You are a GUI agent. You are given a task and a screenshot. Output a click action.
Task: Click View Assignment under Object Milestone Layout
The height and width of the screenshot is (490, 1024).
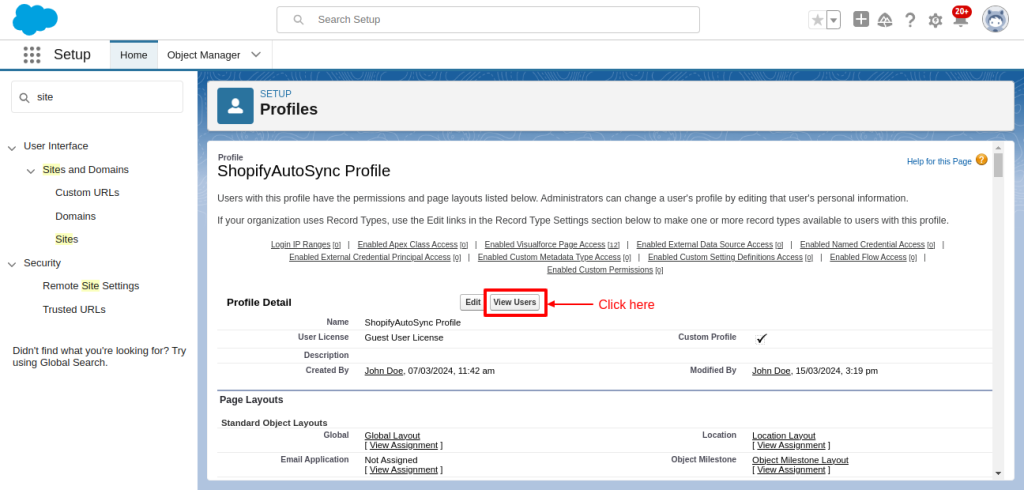[x=792, y=470]
